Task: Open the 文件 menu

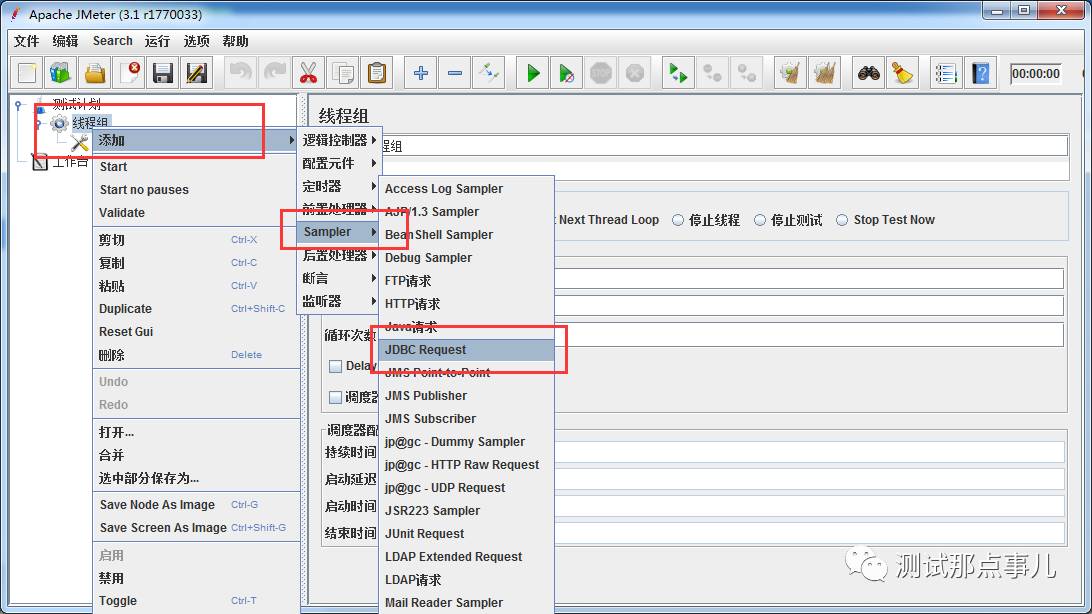Action: 26,41
